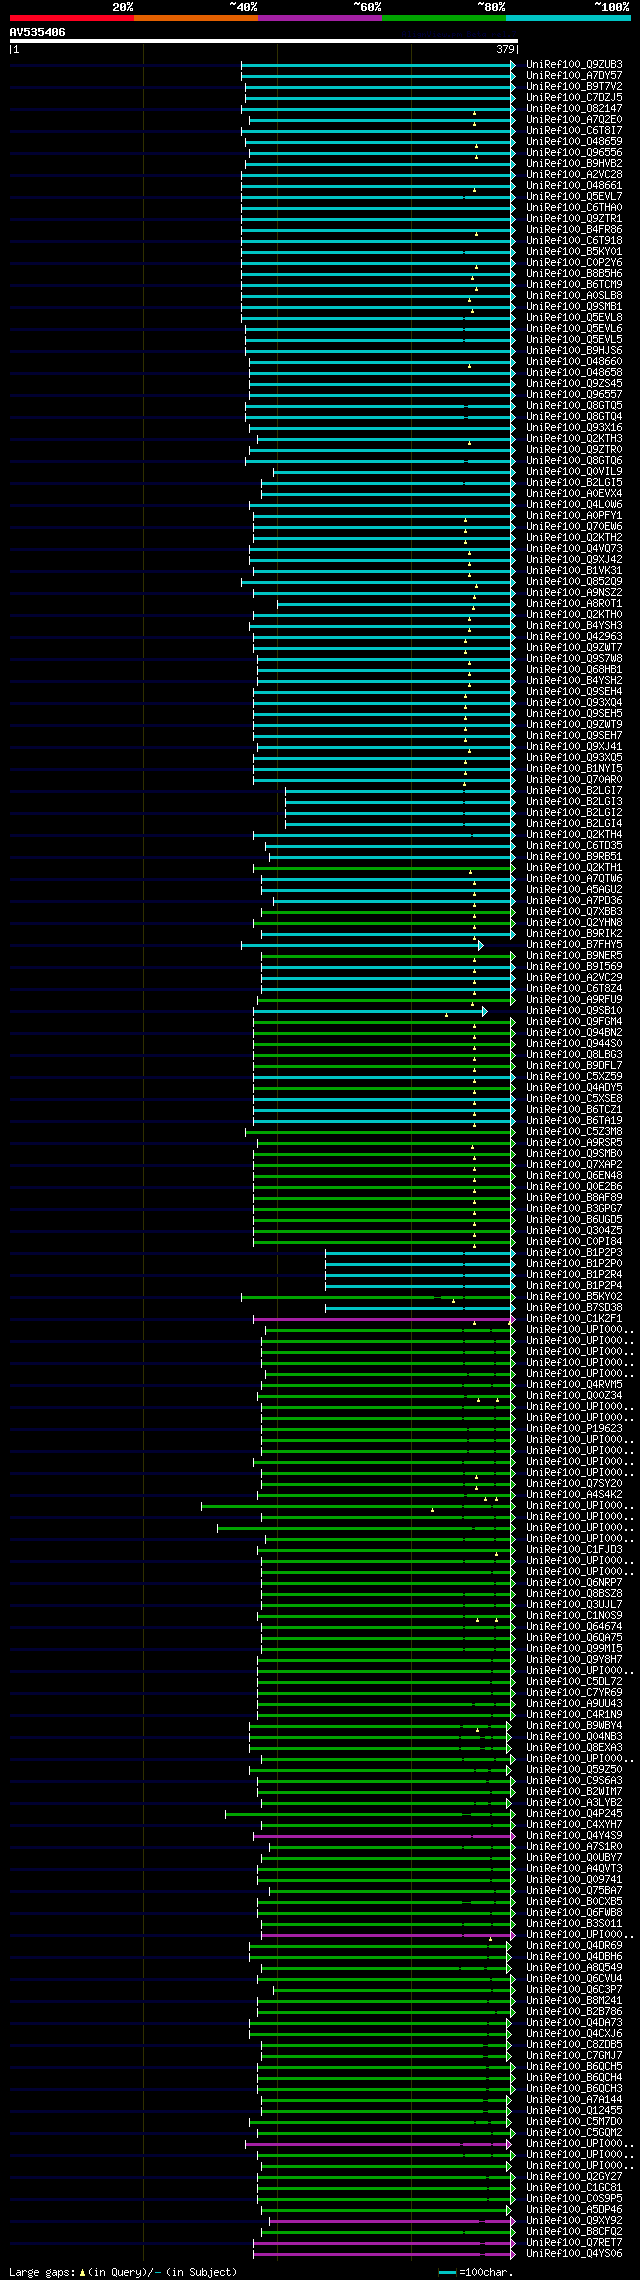Choose hit UniRef100_B8B5H6
640x2280 pixels.
click(574, 274)
